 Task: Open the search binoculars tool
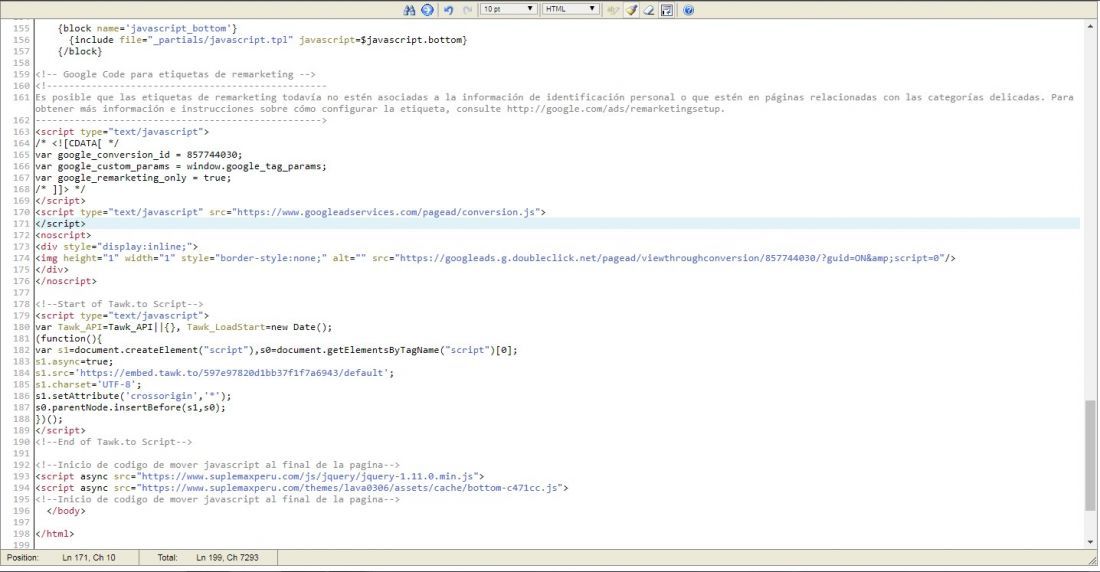tap(409, 10)
